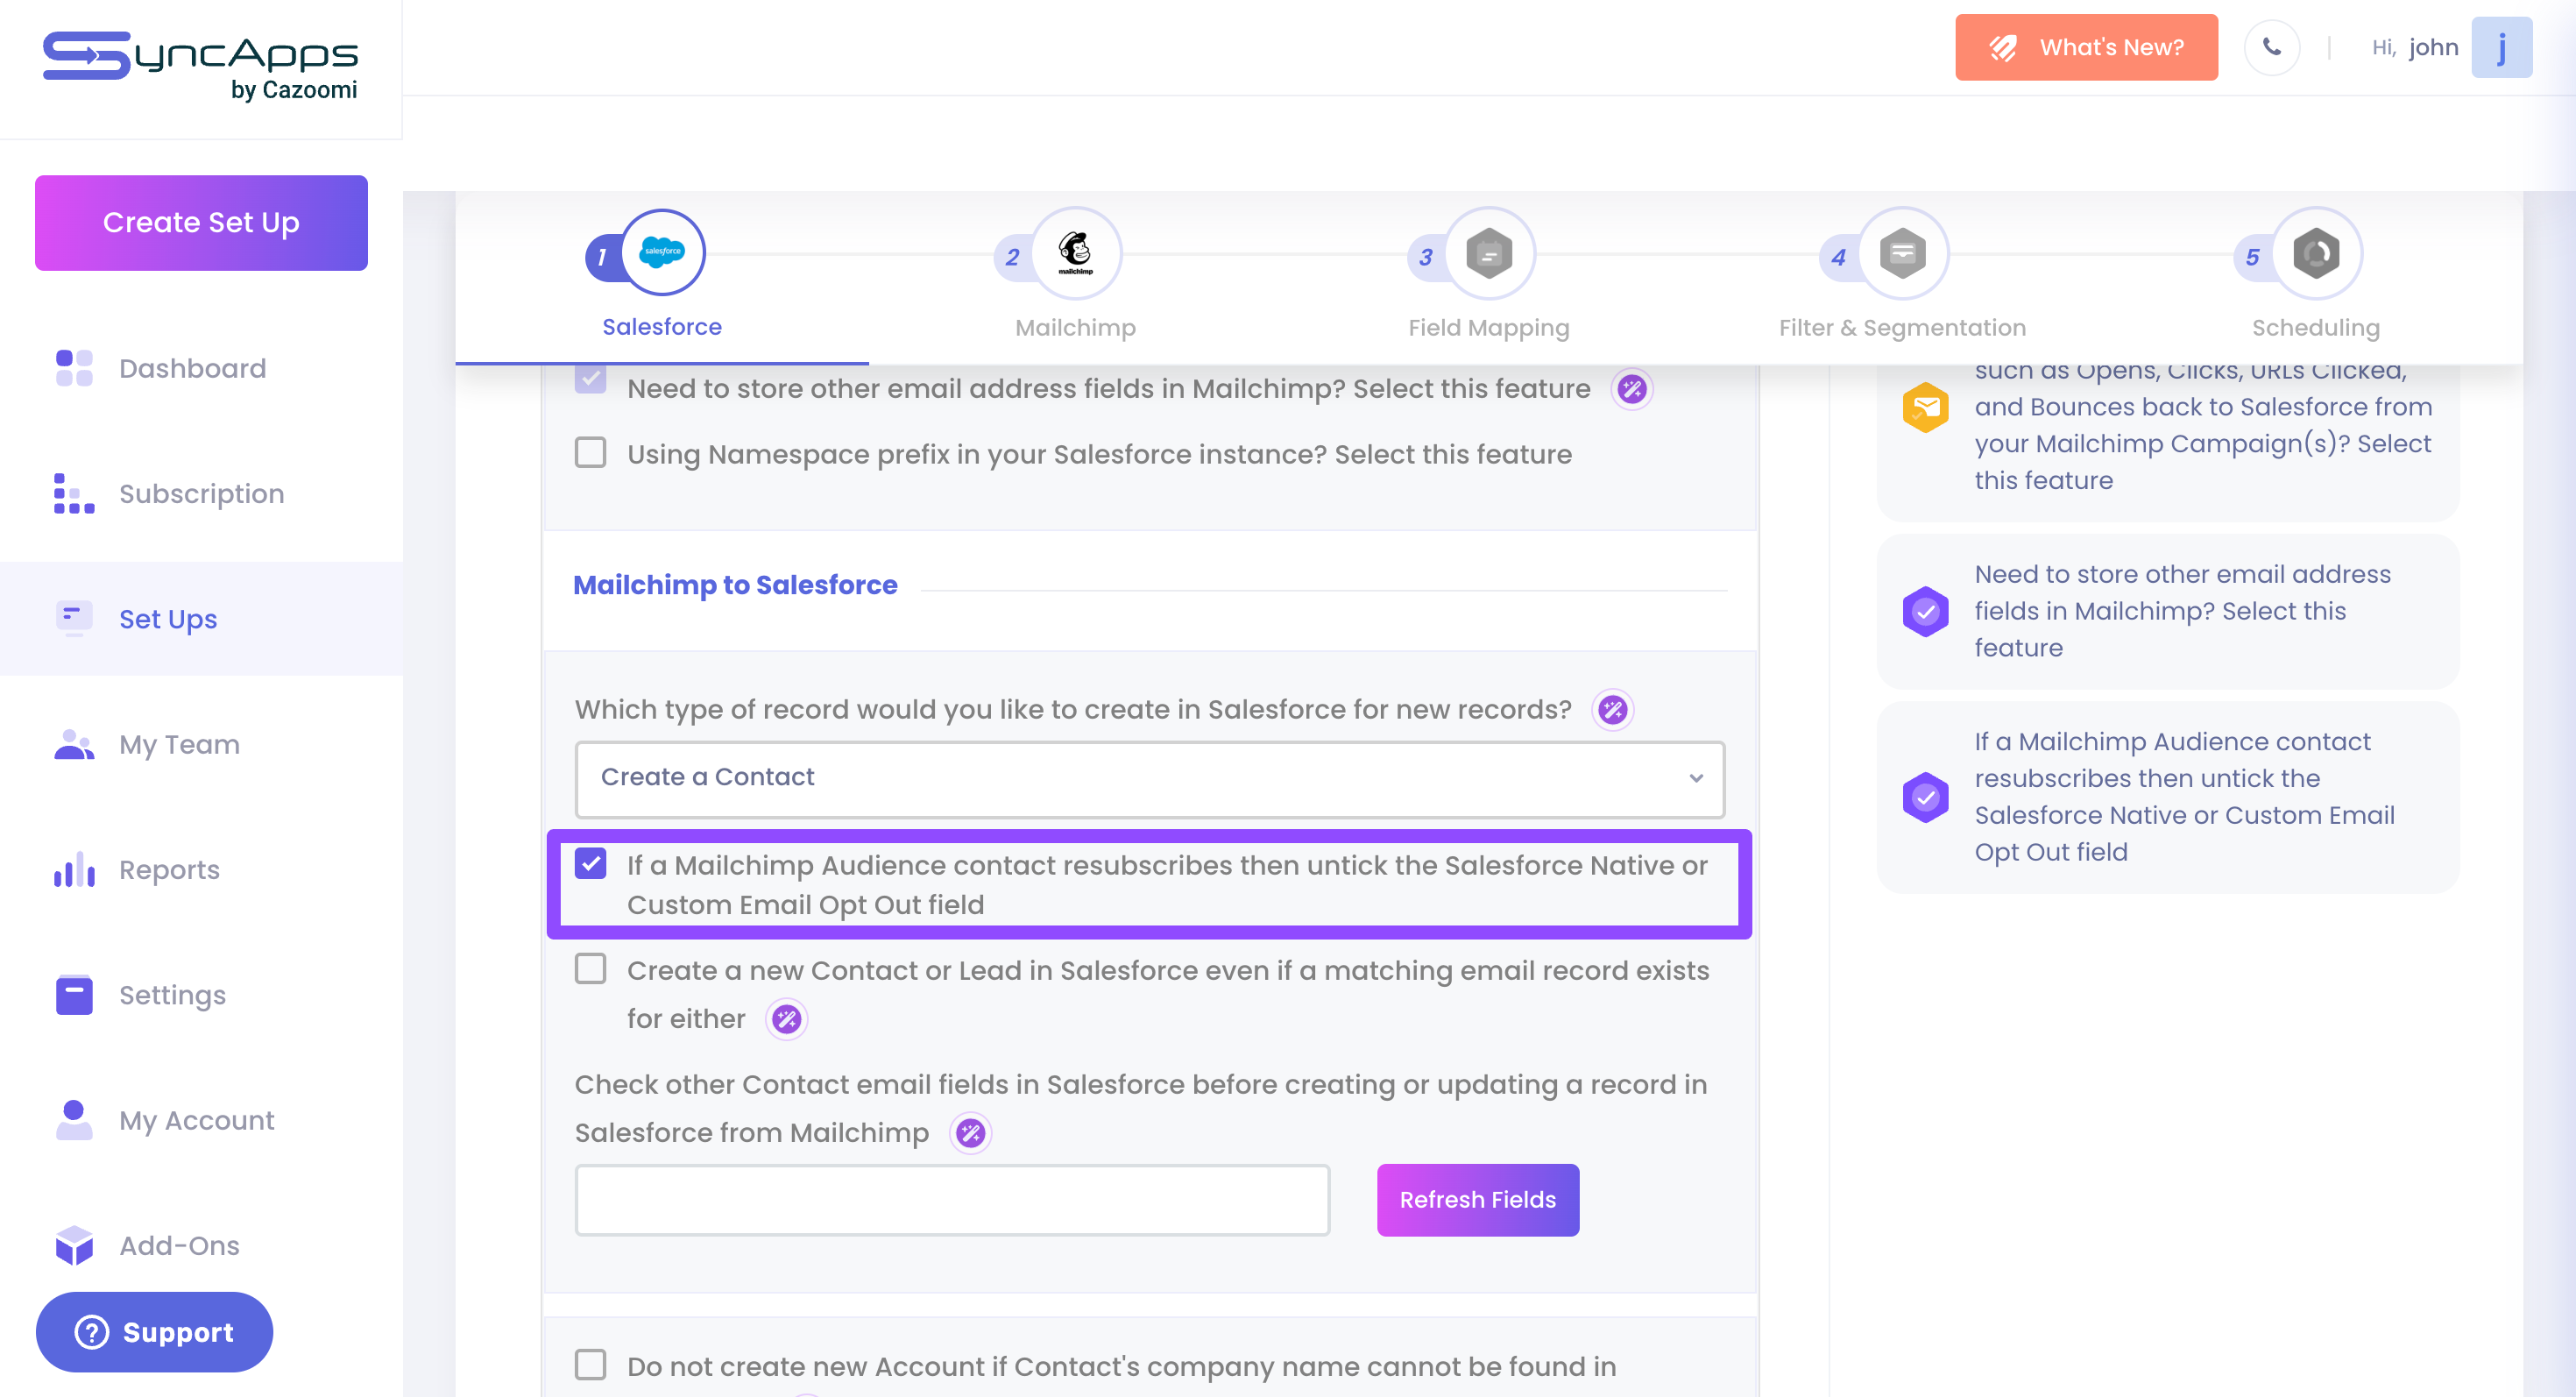The height and width of the screenshot is (1397, 2576).
Task: Check 'Do not create new Account' checkbox
Action: tap(590, 1364)
